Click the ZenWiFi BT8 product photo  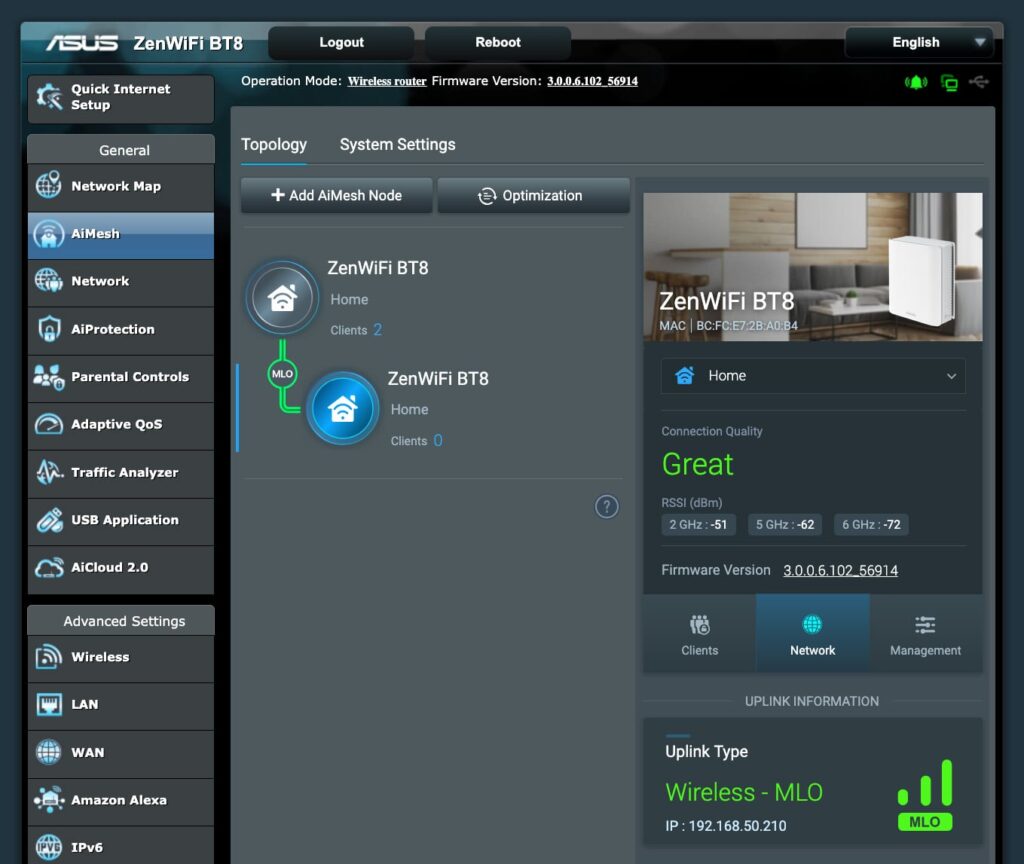pyautogui.click(x=812, y=266)
